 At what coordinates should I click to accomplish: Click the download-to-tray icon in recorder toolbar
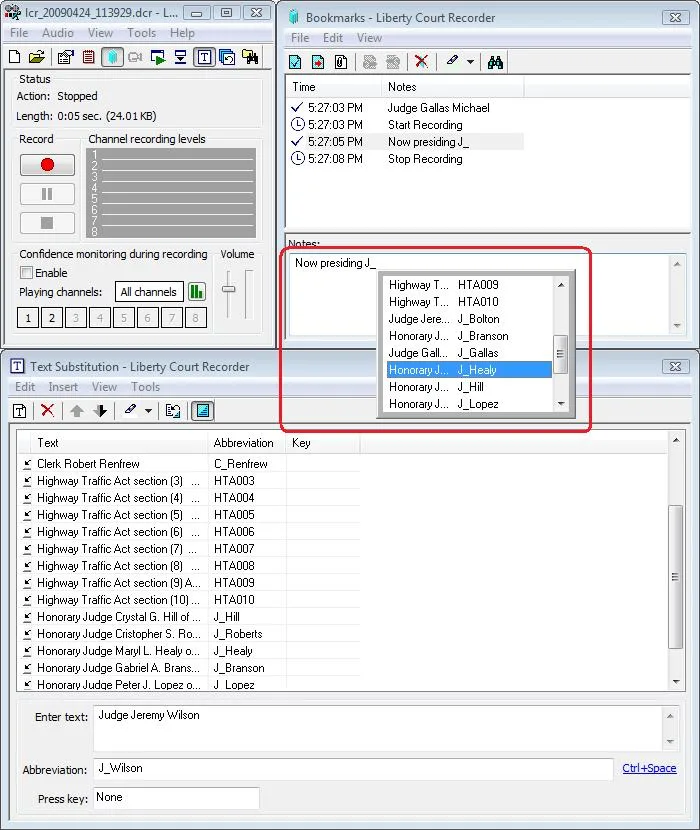click(x=181, y=57)
